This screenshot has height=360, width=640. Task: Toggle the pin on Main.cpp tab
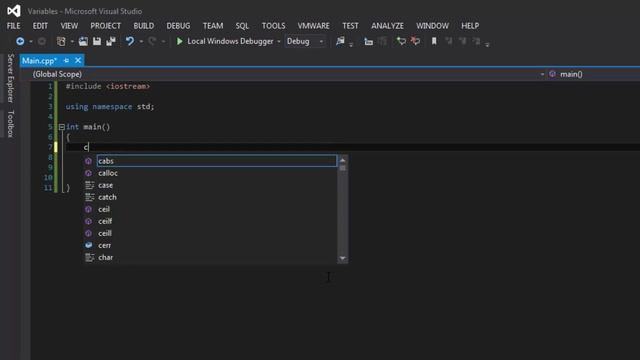(66, 61)
